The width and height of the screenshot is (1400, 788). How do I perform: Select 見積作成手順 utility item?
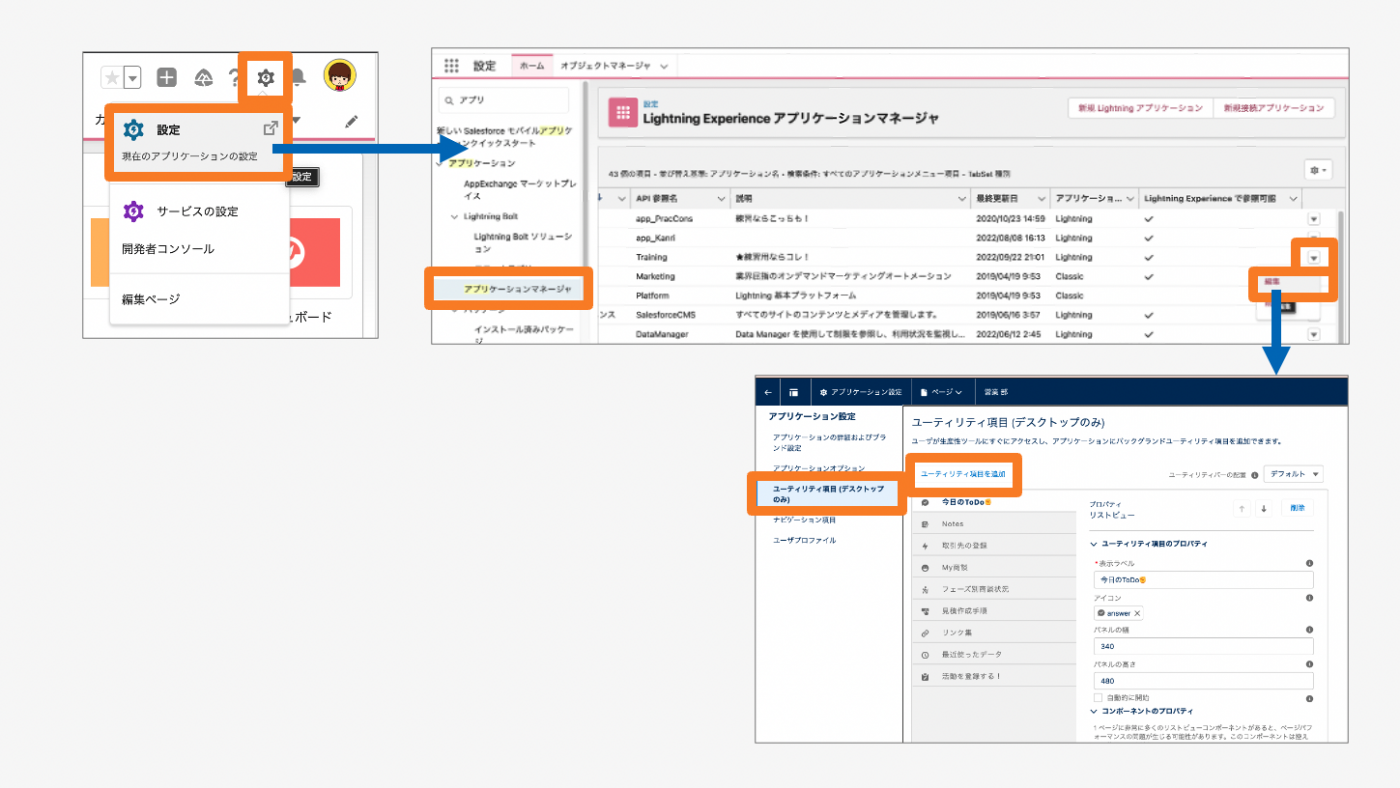pos(993,610)
